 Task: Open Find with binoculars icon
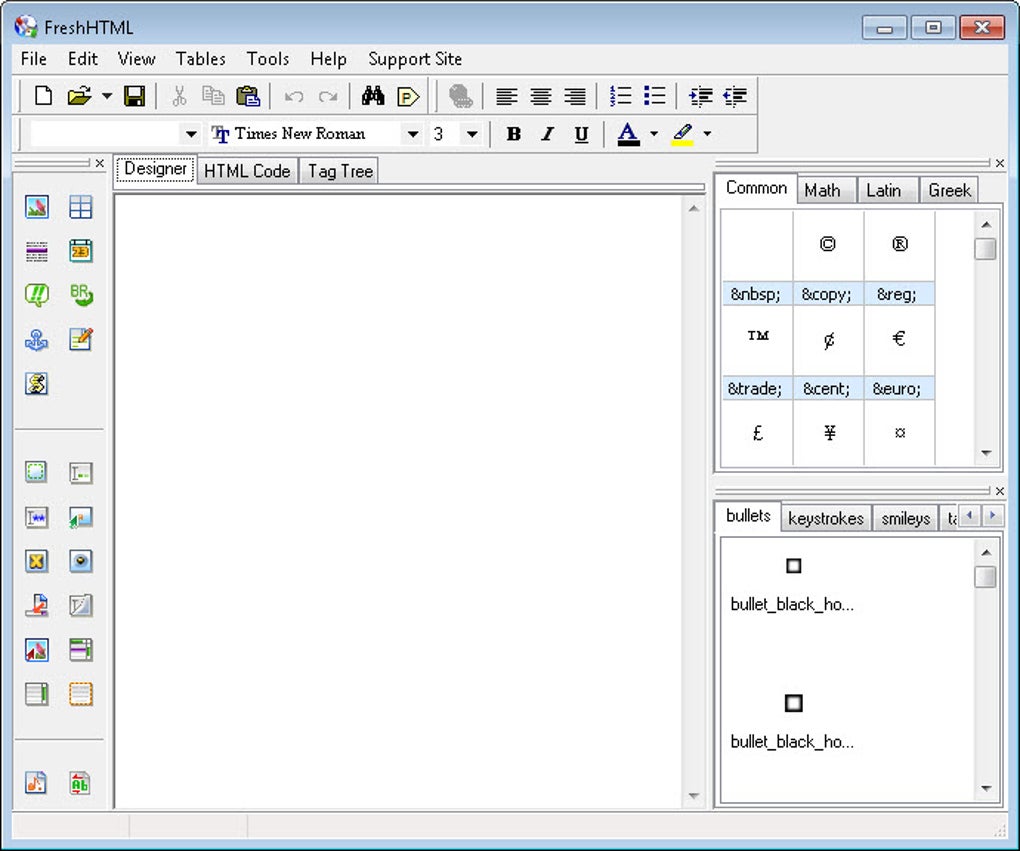(x=373, y=96)
